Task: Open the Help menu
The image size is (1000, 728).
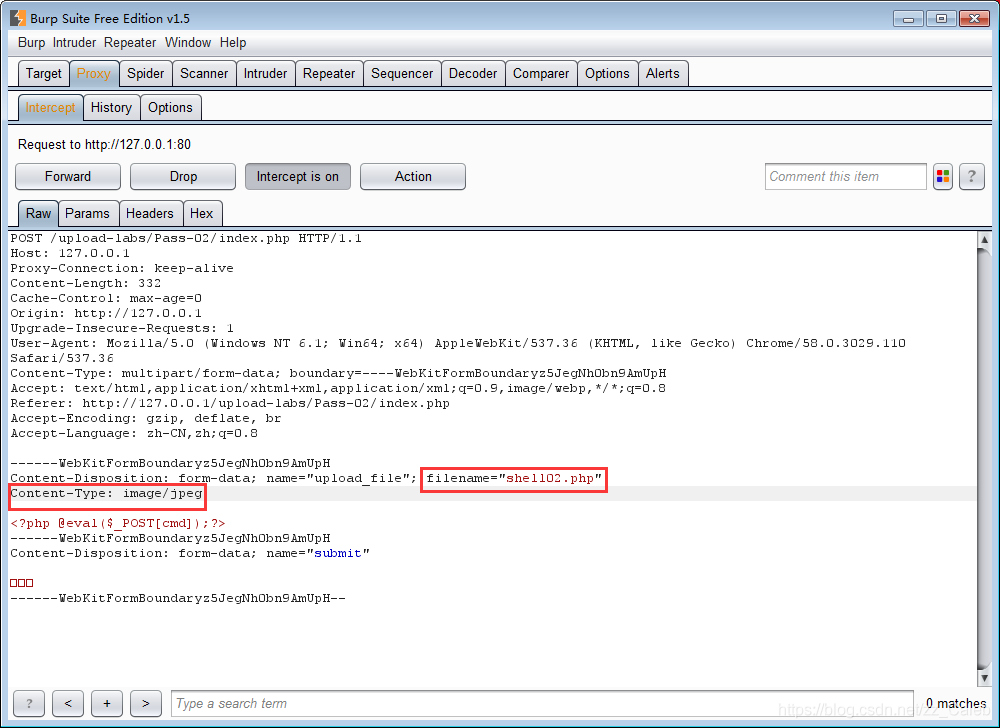Action: point(233,43)
